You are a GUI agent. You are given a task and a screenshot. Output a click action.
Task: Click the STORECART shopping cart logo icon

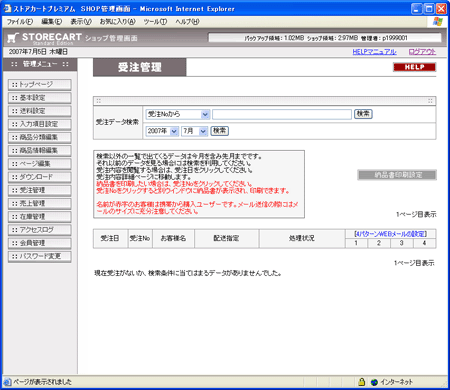pyautogui.click(x=12, y=38)
